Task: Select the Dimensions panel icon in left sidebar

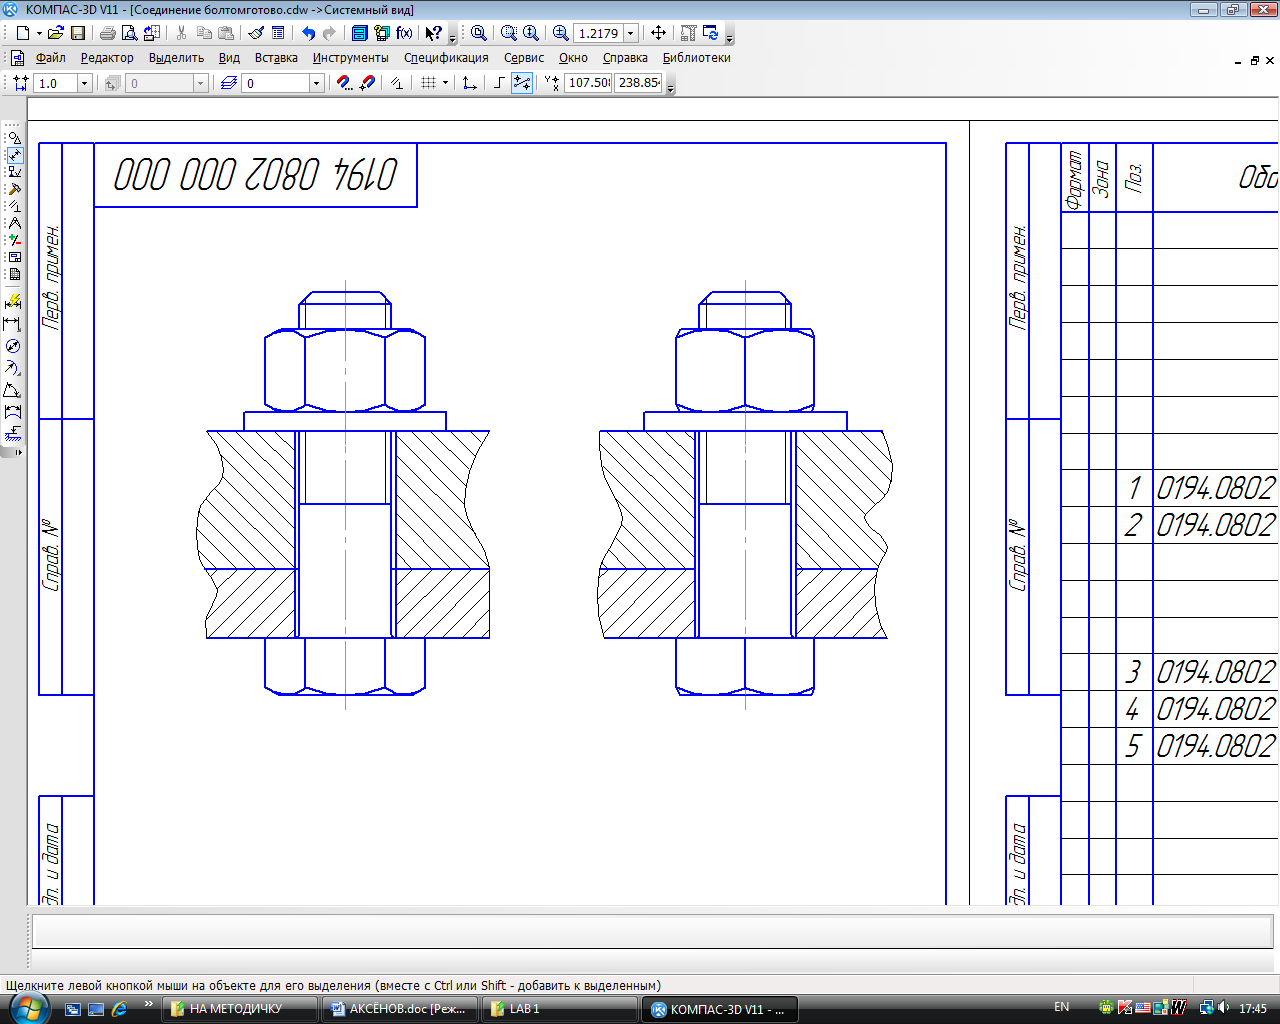Action: [x=14, y=155]
